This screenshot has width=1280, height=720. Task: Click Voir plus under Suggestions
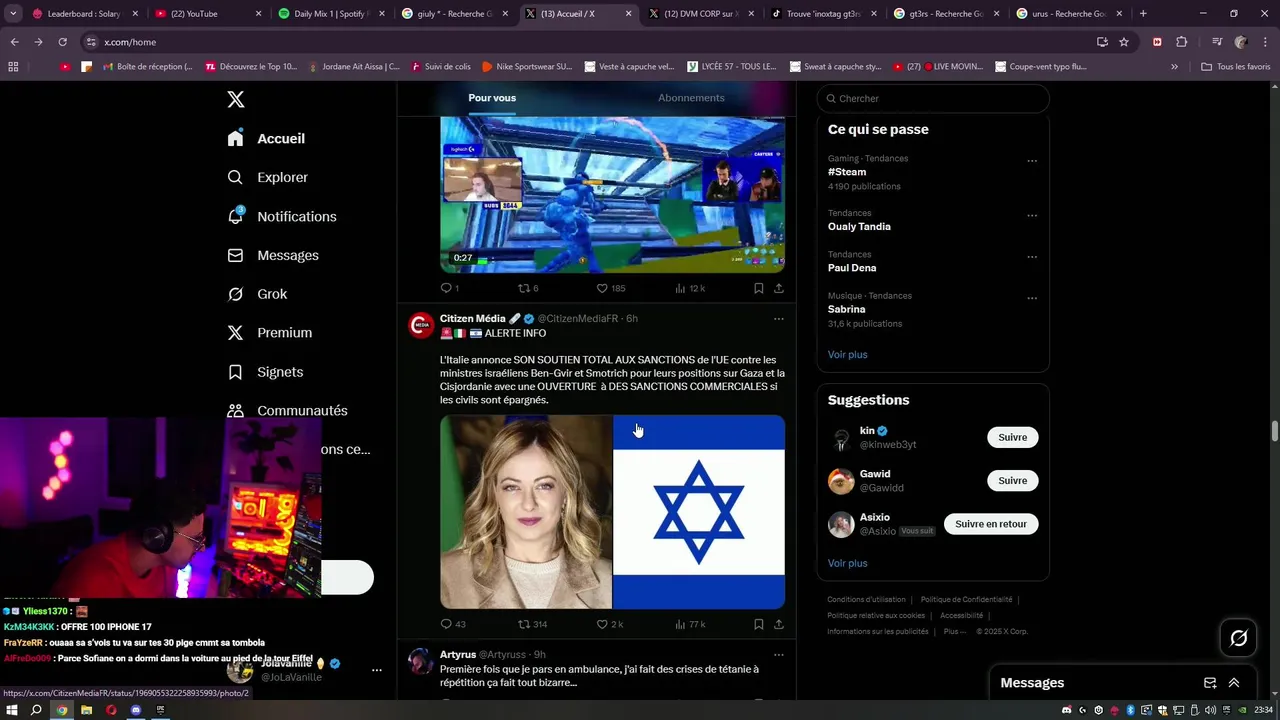point(847,563)
